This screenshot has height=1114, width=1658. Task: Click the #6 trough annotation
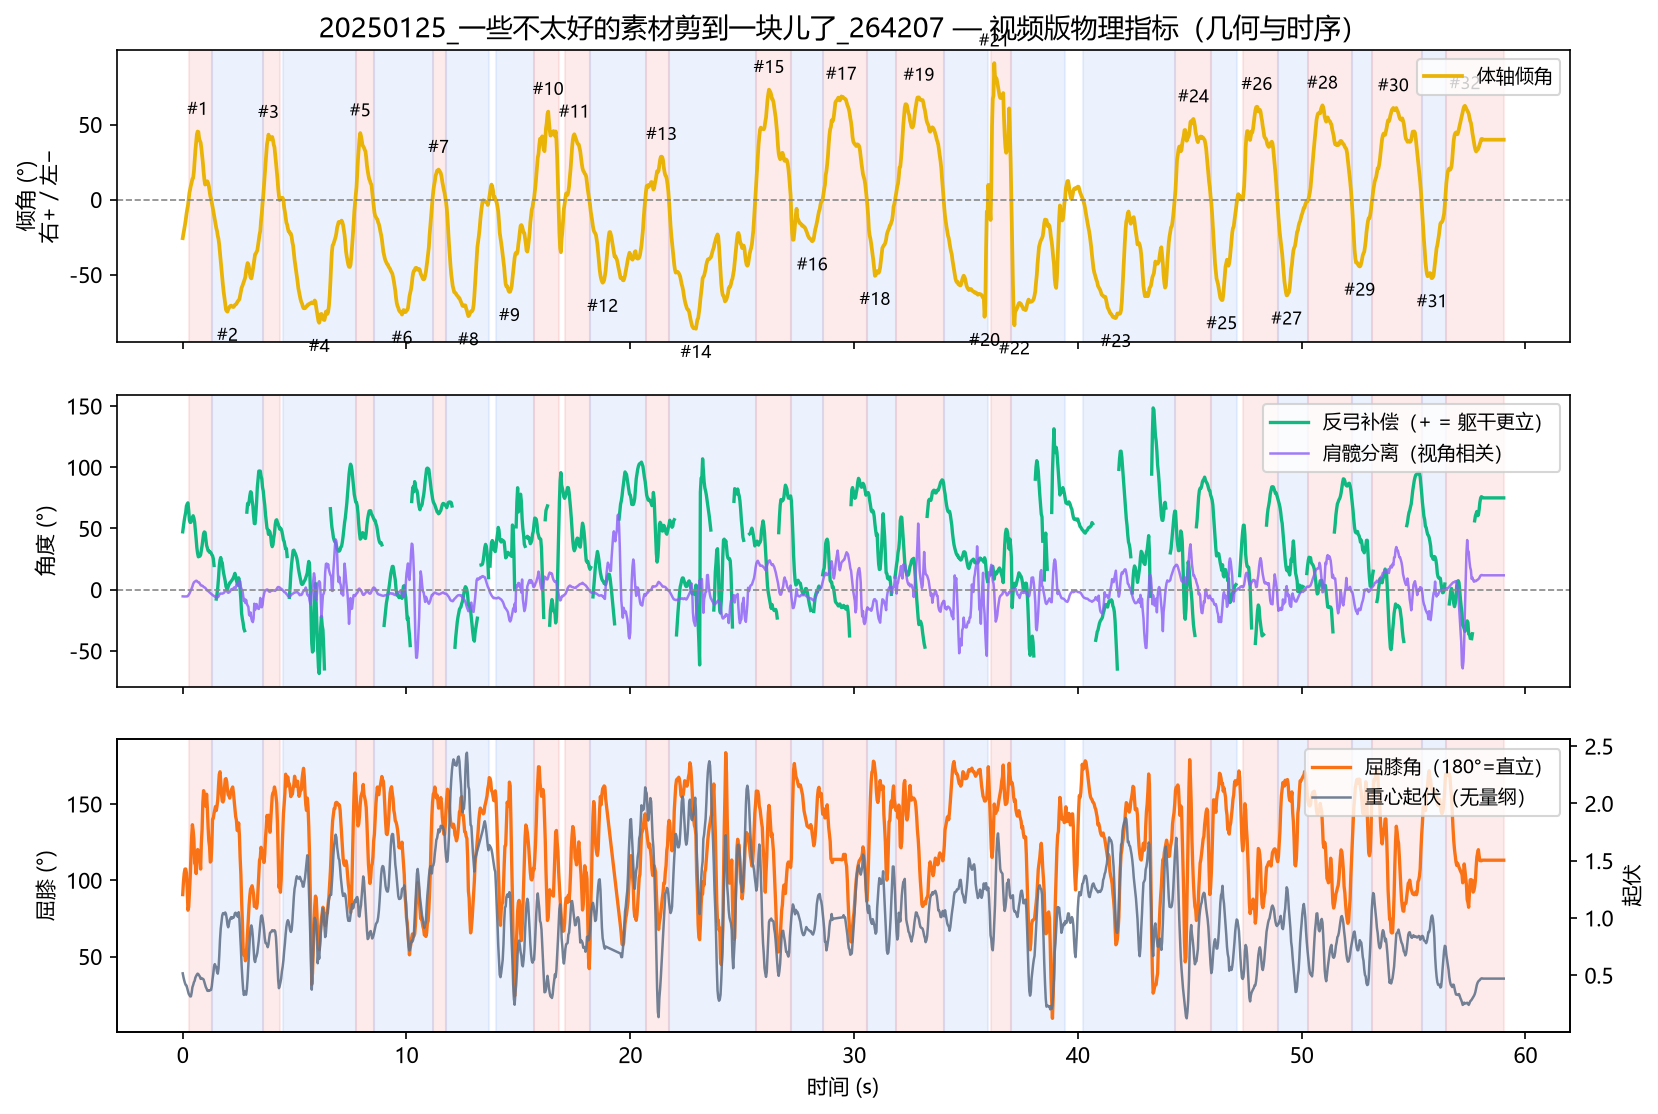402,337
